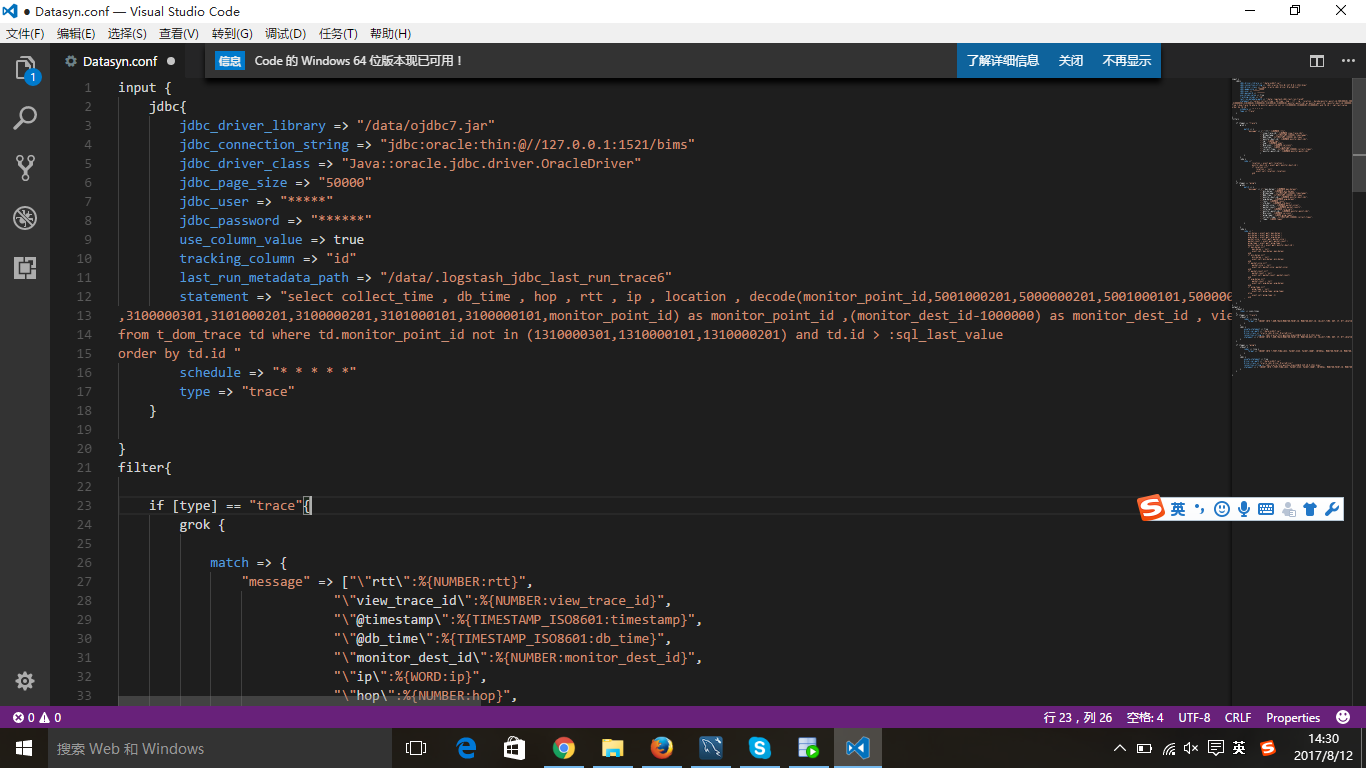Image resolution: width=1366 pixels, height=768 pixels.
Task: Change language mode via Properties selector
Action: [x=1293, y=717]
